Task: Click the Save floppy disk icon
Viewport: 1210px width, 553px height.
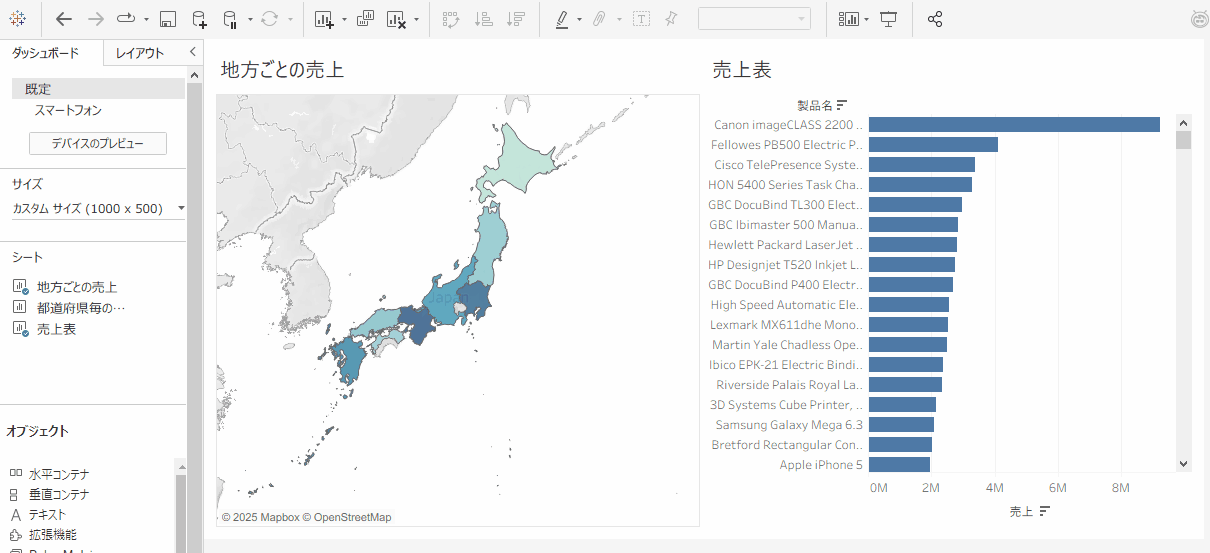Action: pos(168,19)
